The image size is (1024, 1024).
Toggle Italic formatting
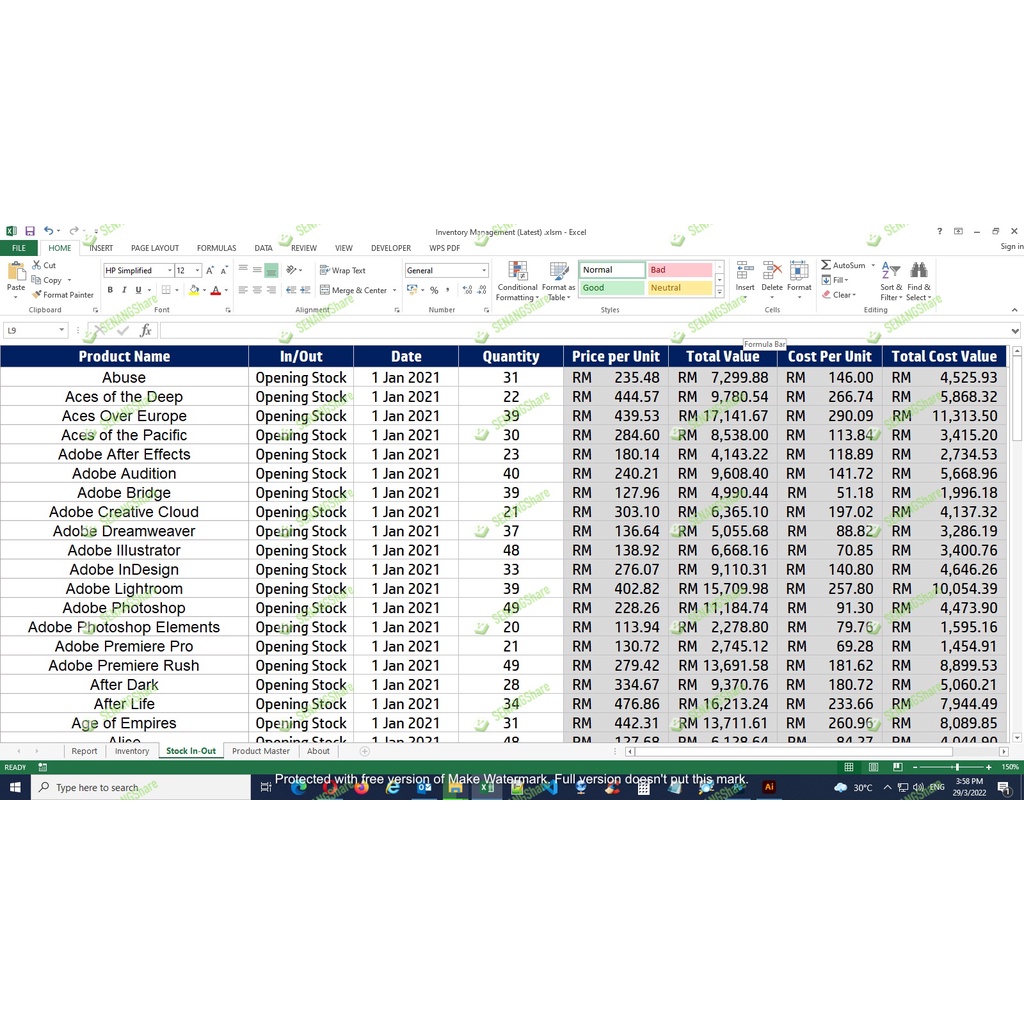click(x=124, y=290)
